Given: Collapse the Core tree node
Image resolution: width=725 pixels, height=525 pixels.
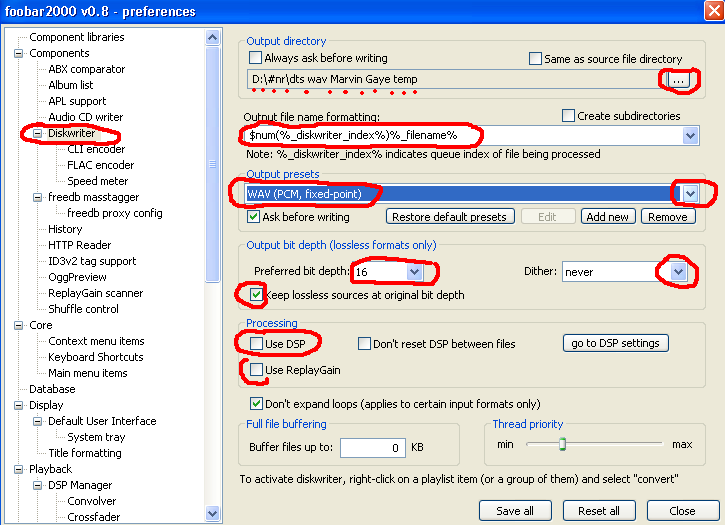Looking at the screenshot, I should 18,325.
